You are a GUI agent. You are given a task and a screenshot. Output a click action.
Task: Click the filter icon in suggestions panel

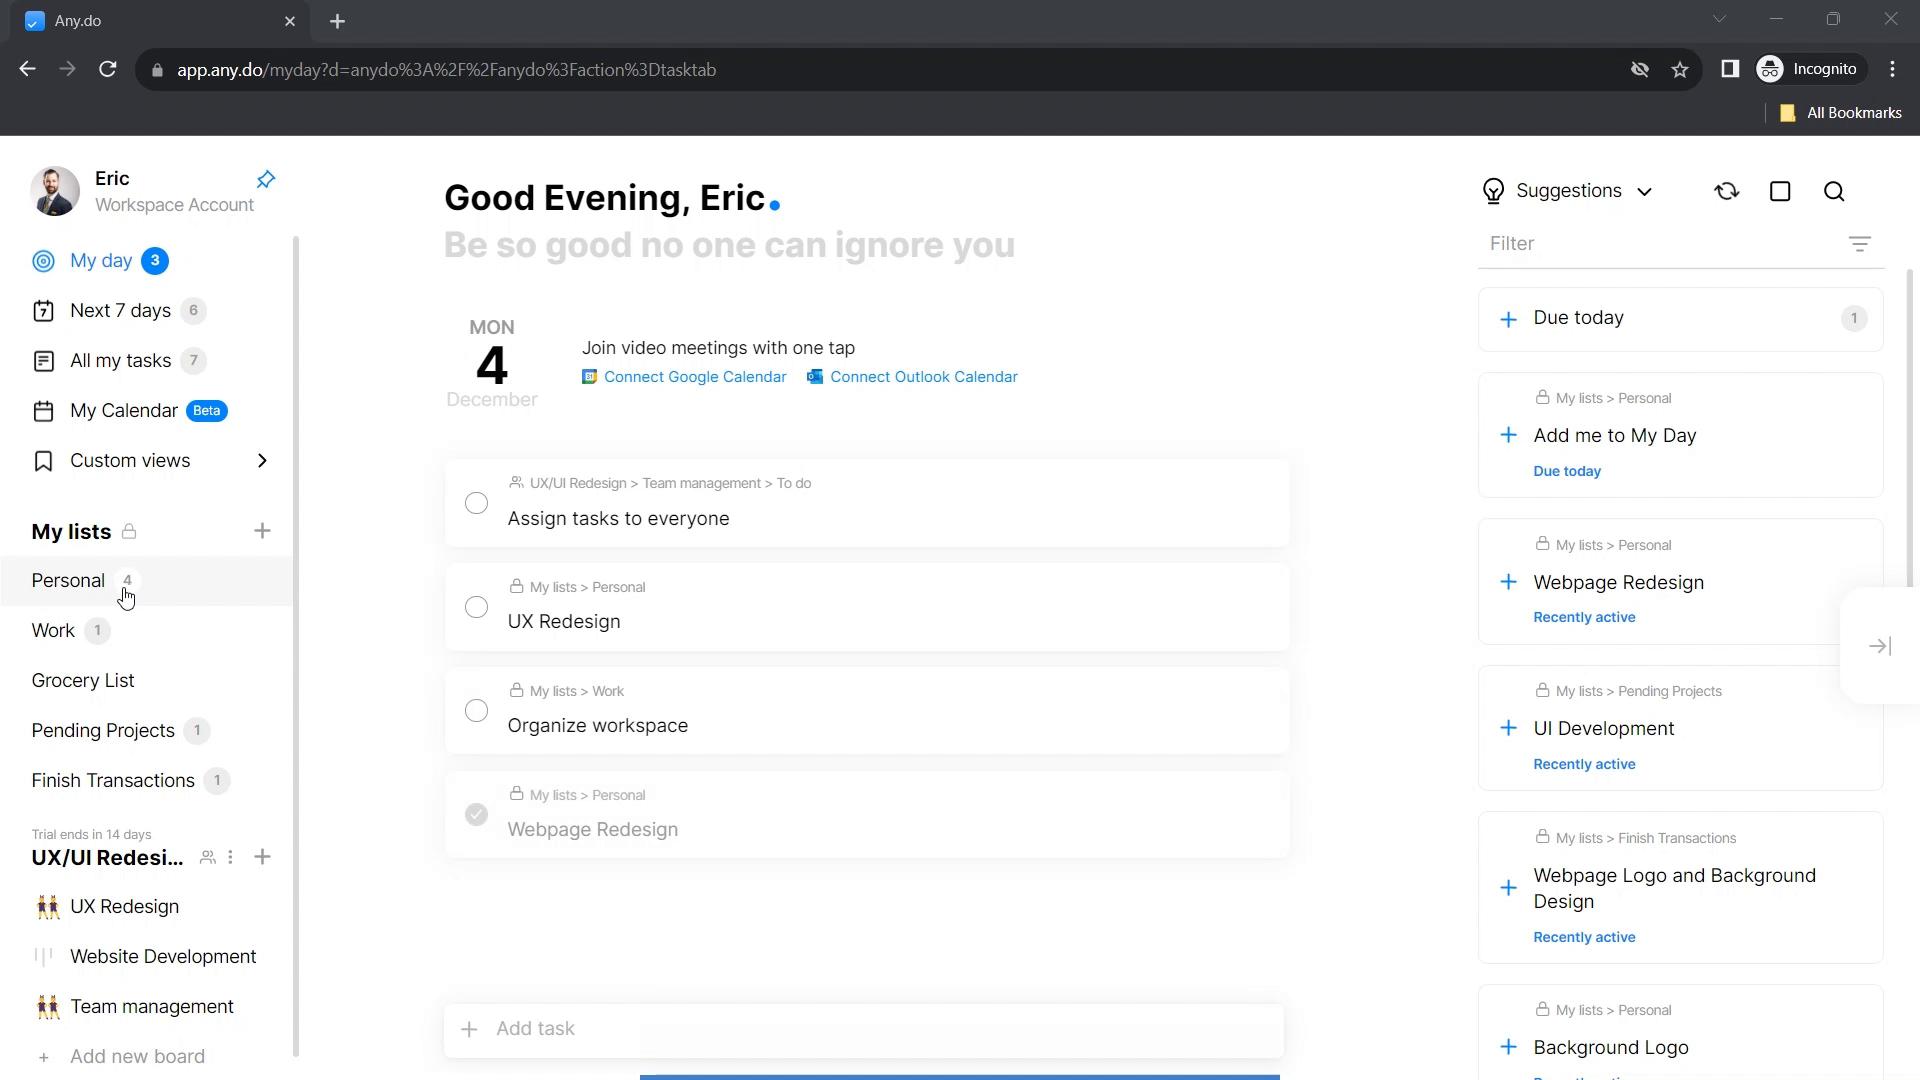click(x=1863, y=244)
